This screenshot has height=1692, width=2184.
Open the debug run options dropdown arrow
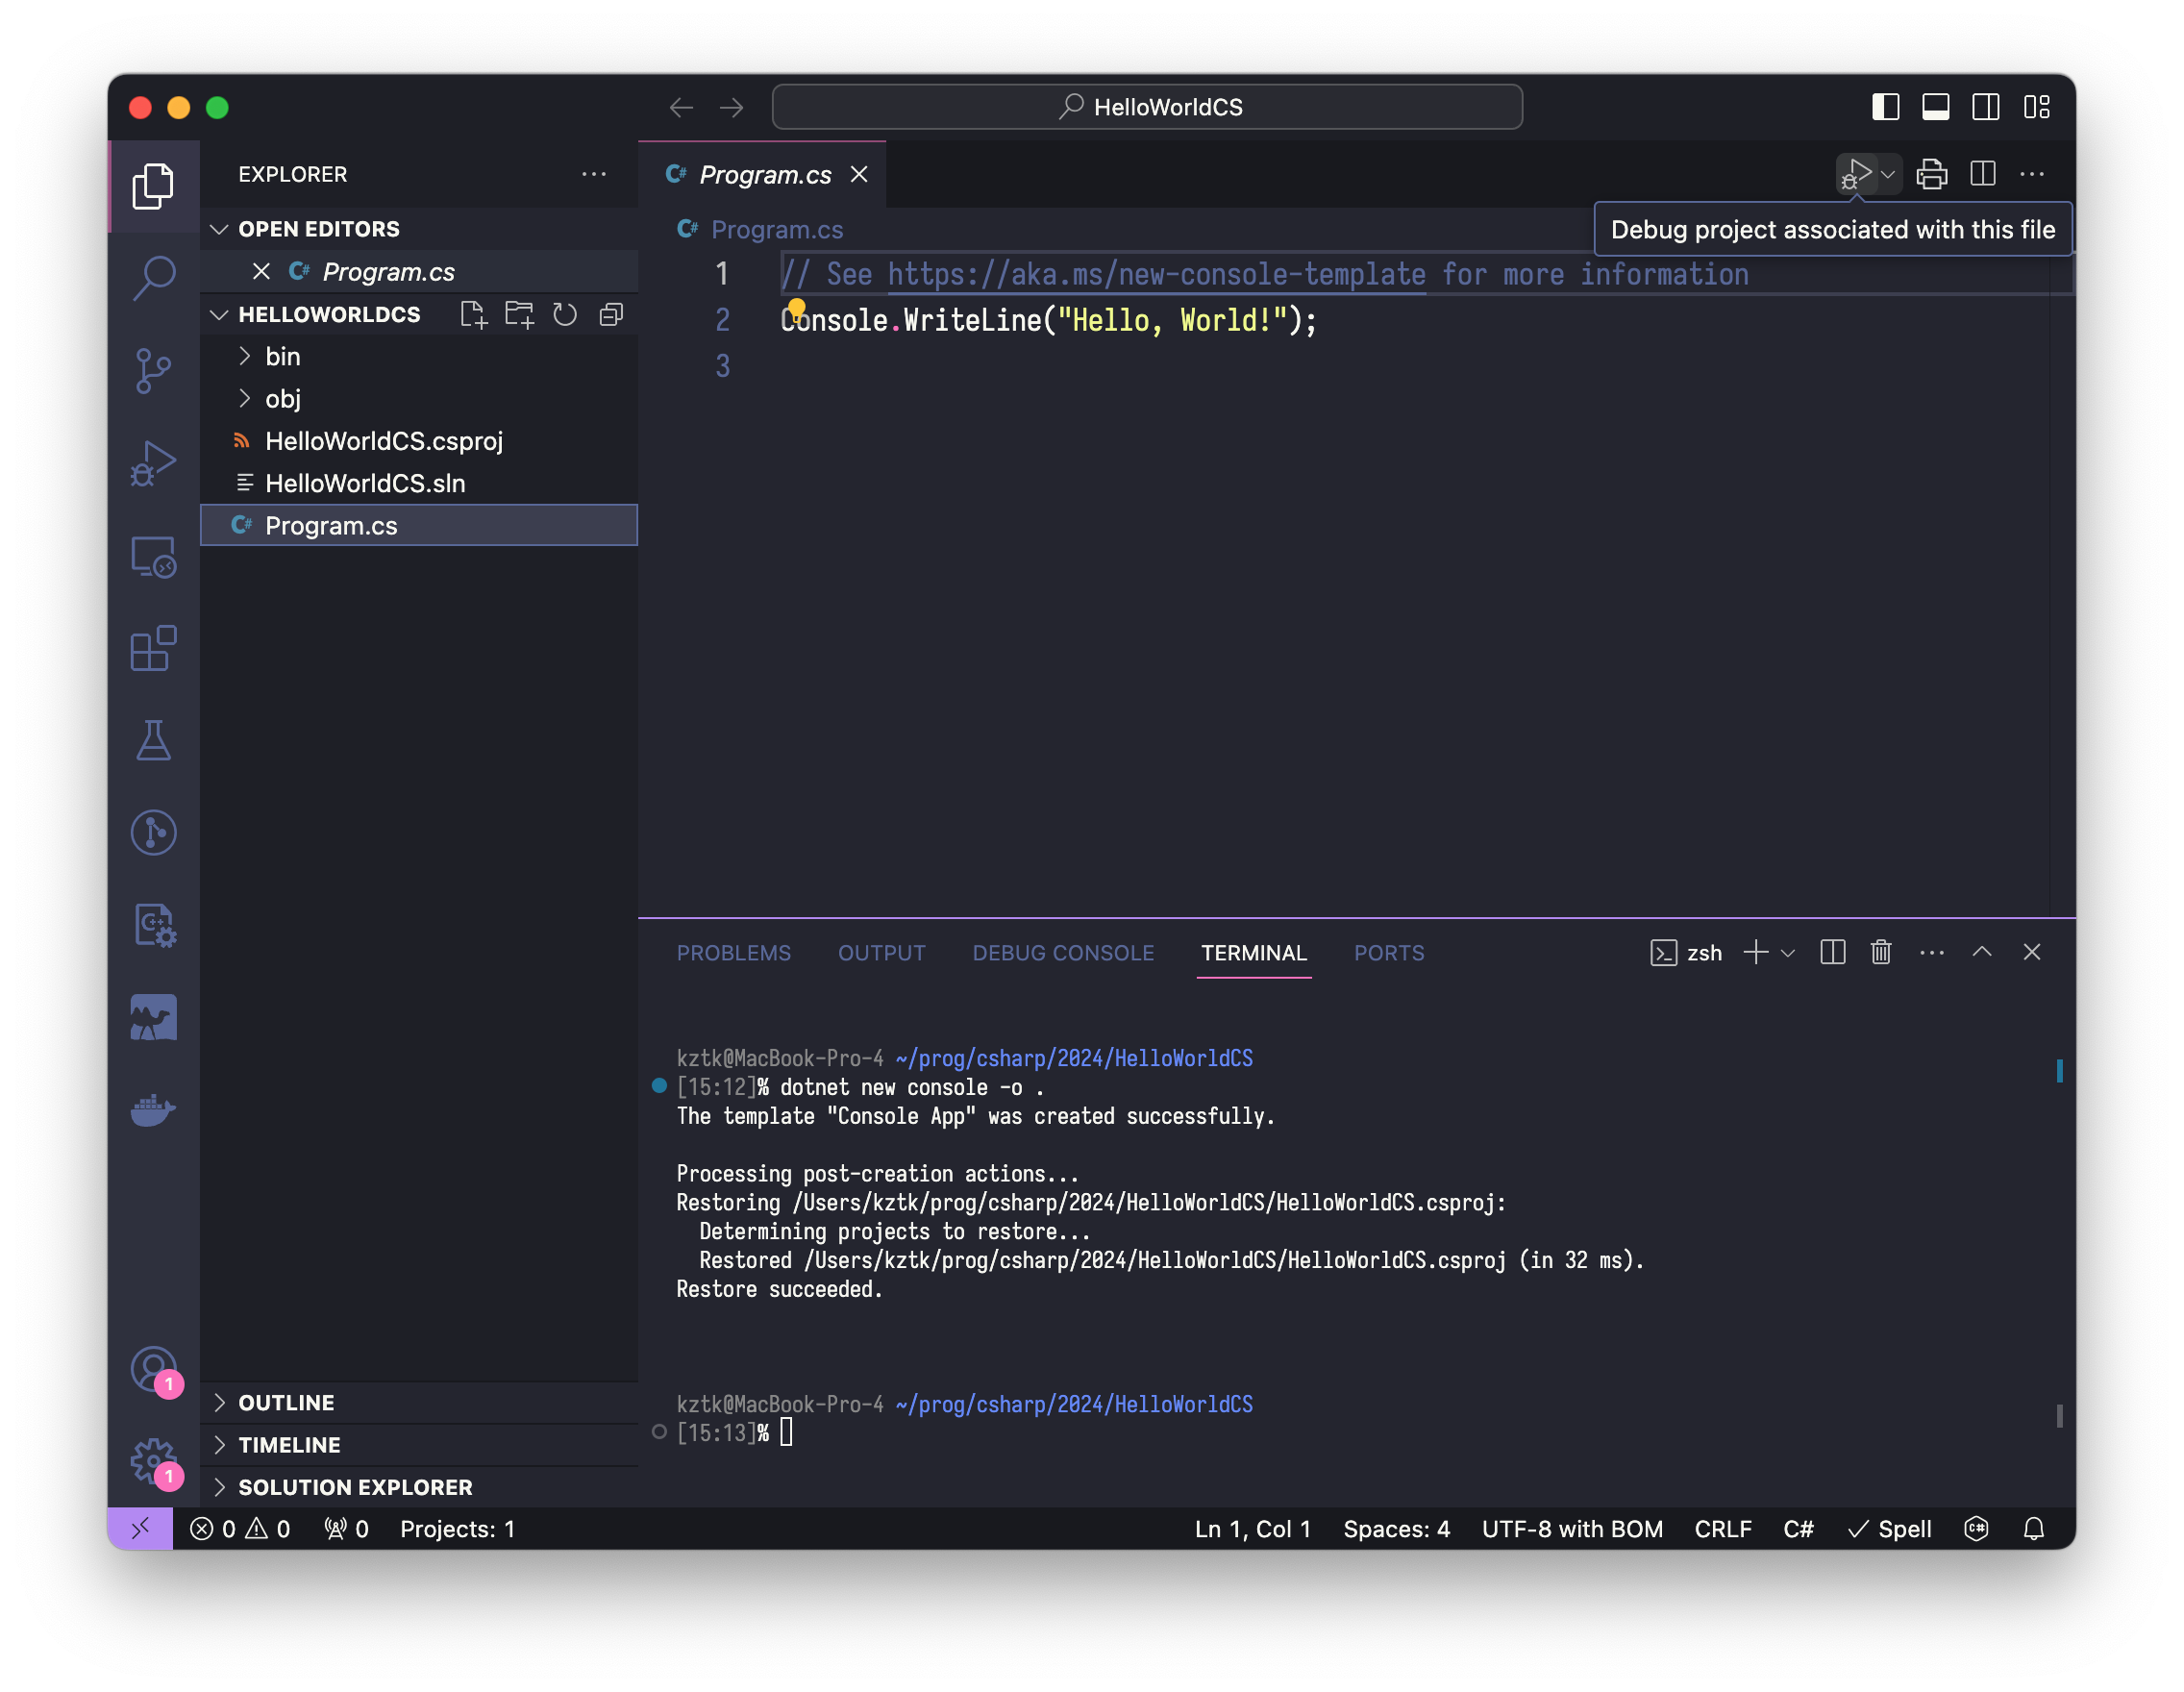tap(1888, 174)
